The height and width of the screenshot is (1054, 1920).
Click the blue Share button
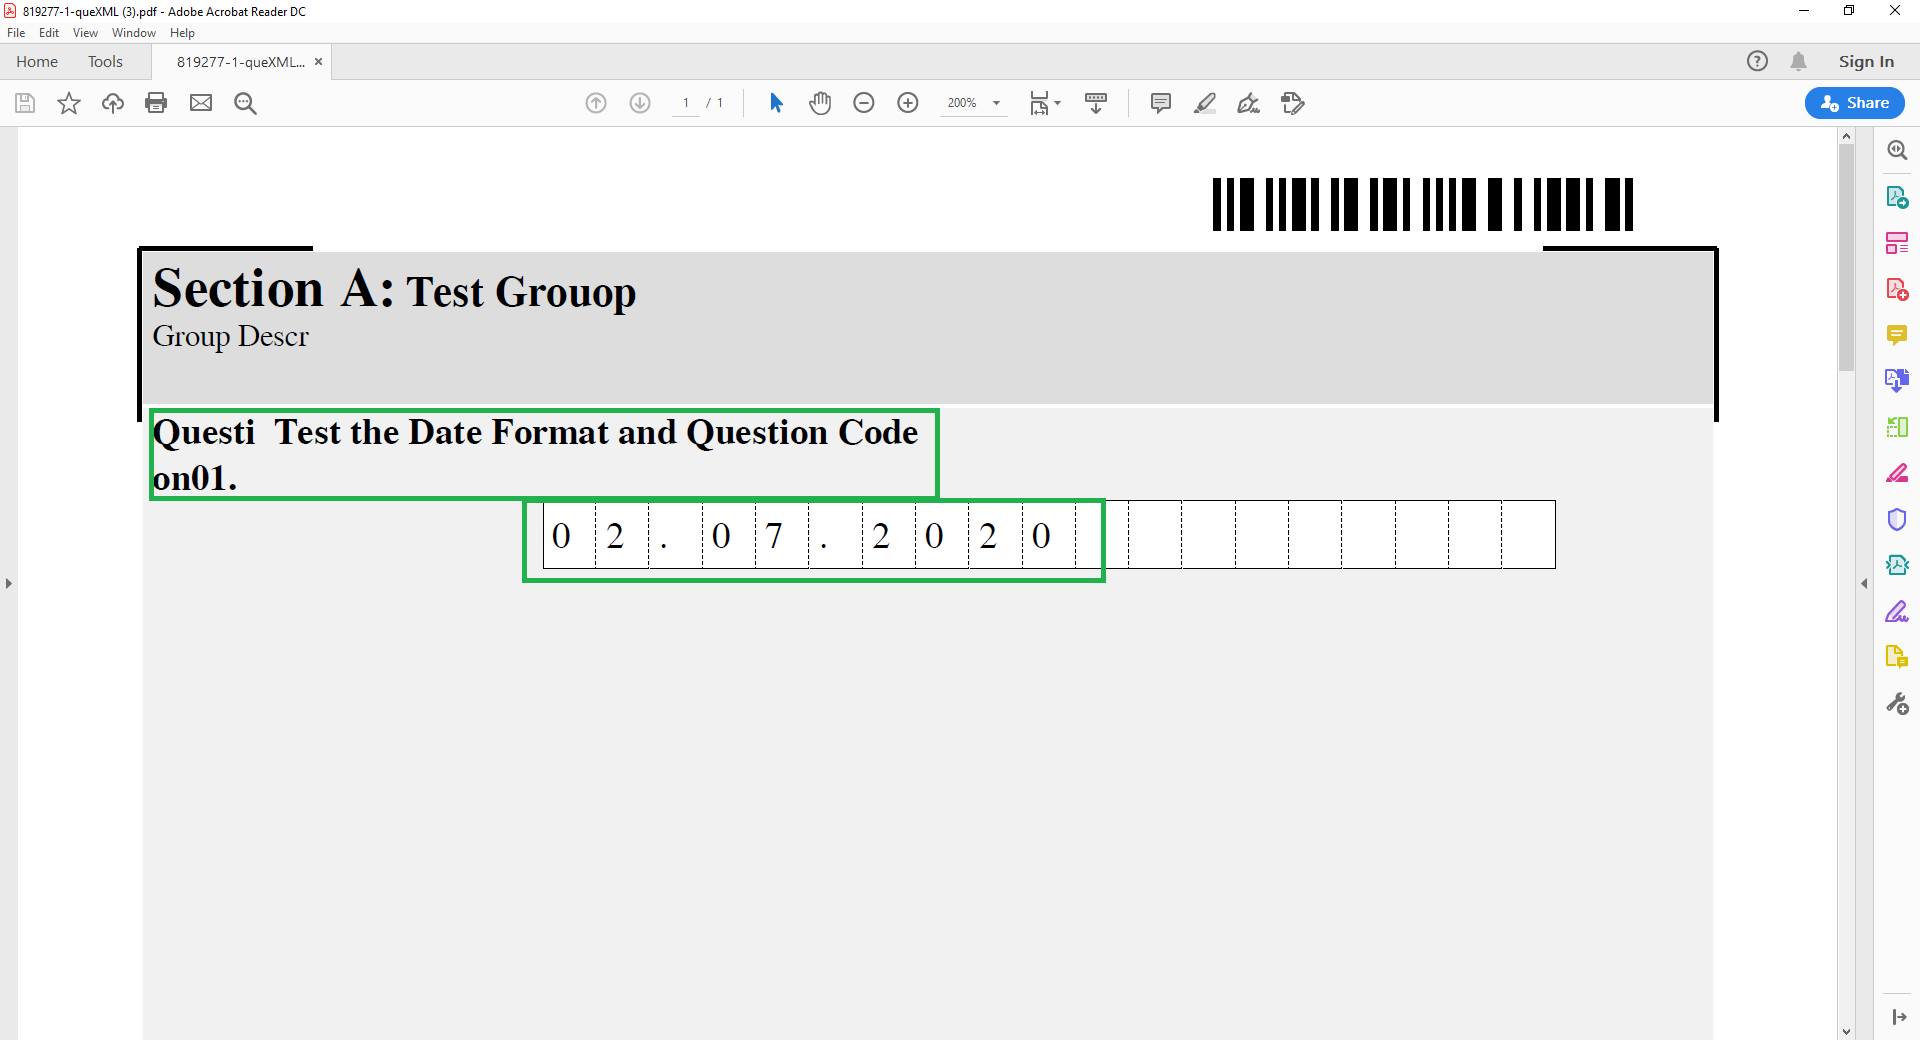pyautogui.click(x=1855, y=103)
